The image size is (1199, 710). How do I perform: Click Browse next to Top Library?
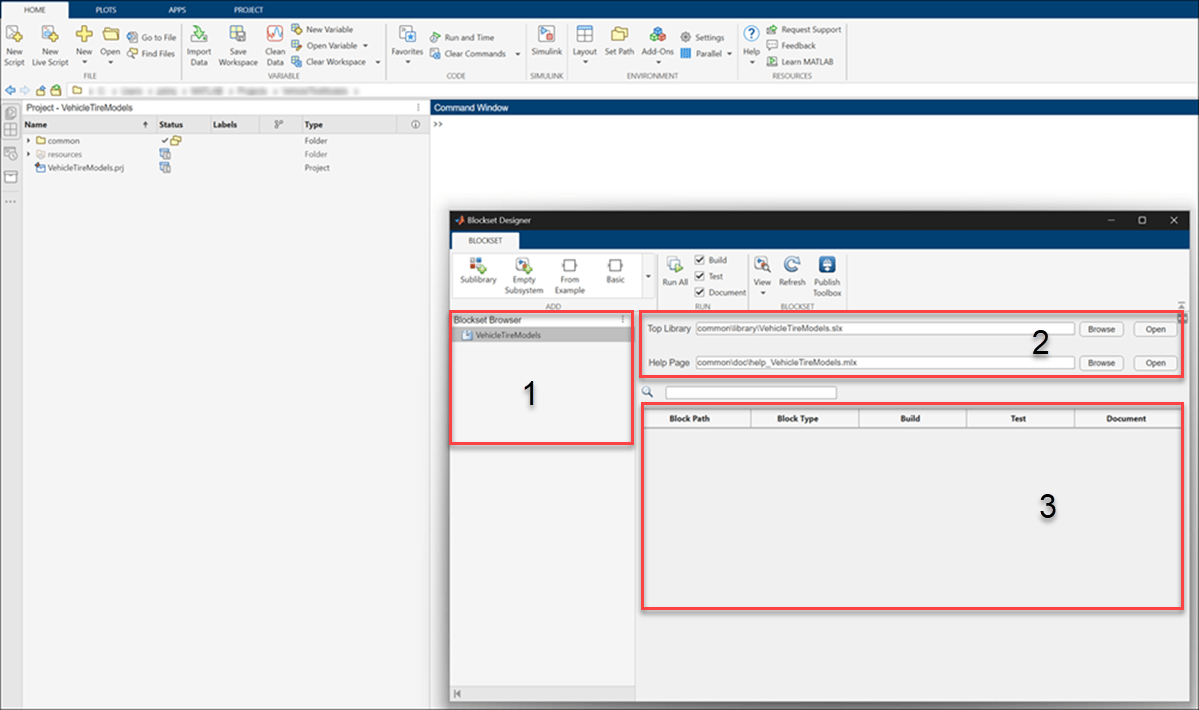coord(1100,328)
